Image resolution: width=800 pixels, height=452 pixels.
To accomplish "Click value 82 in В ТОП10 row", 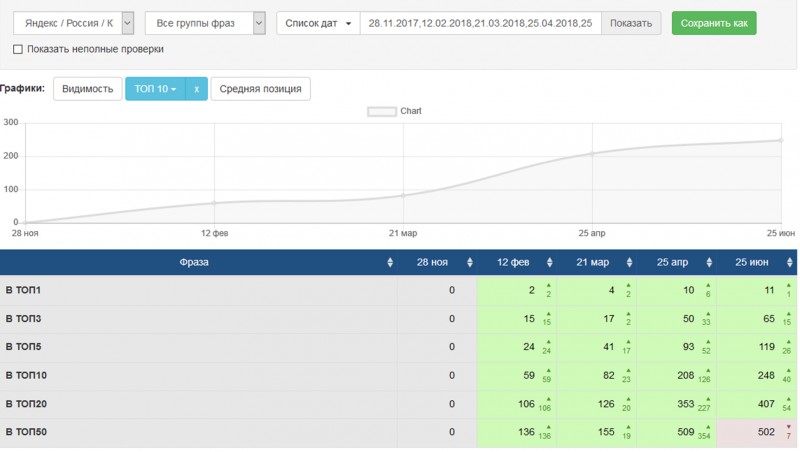I will [608, 375].
